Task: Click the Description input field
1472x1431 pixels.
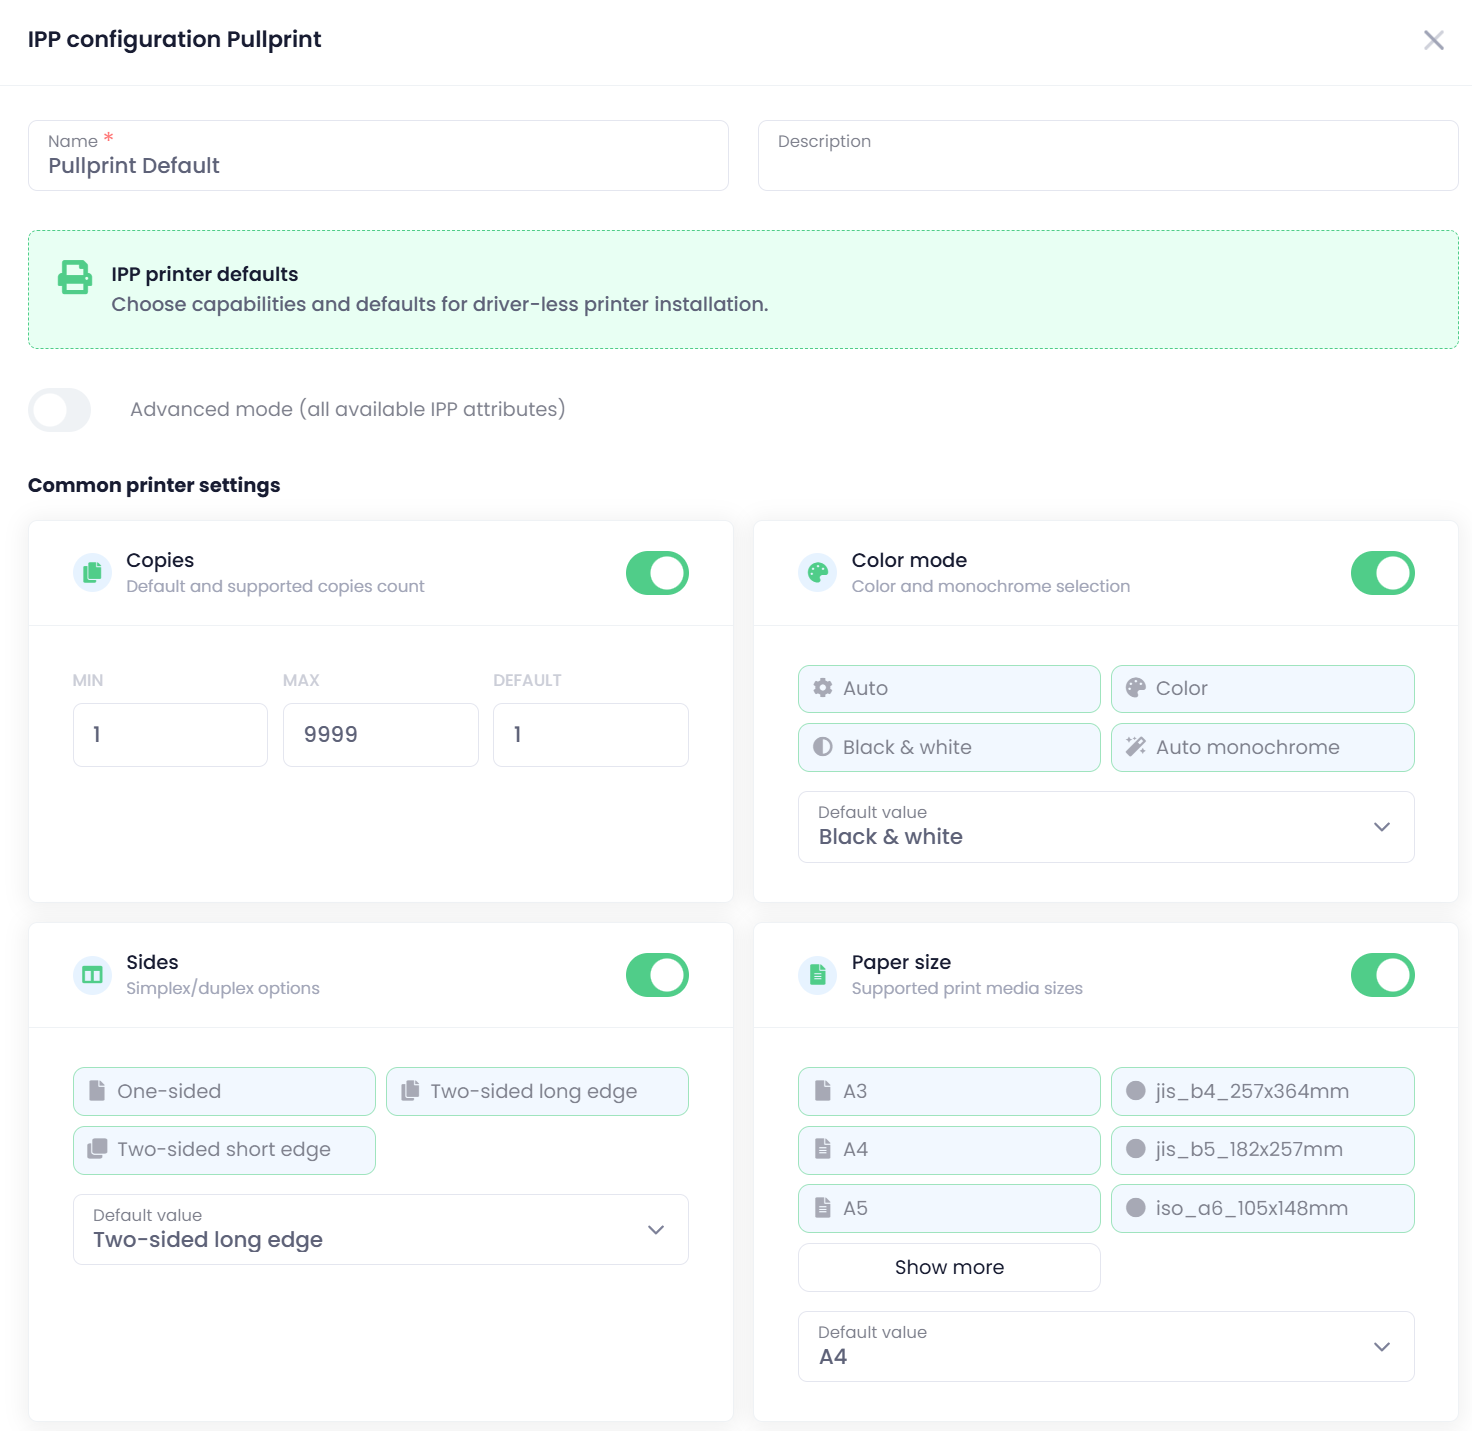Action: coord(1108,155)
